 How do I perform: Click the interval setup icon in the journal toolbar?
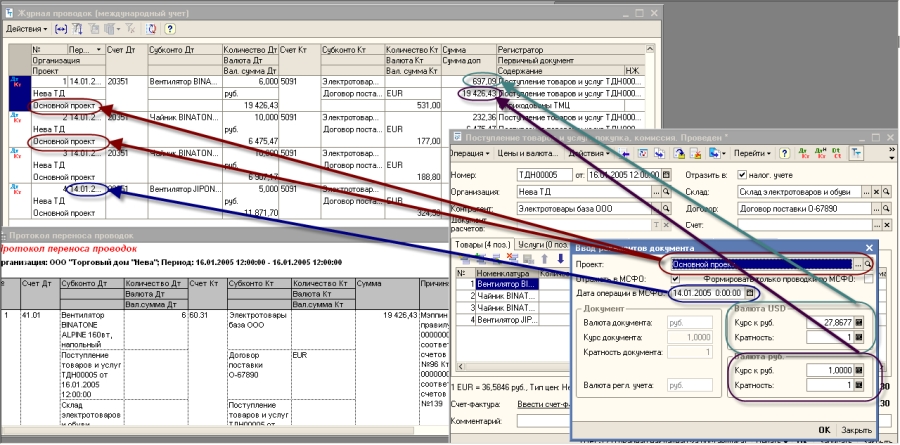coord(60,28)
